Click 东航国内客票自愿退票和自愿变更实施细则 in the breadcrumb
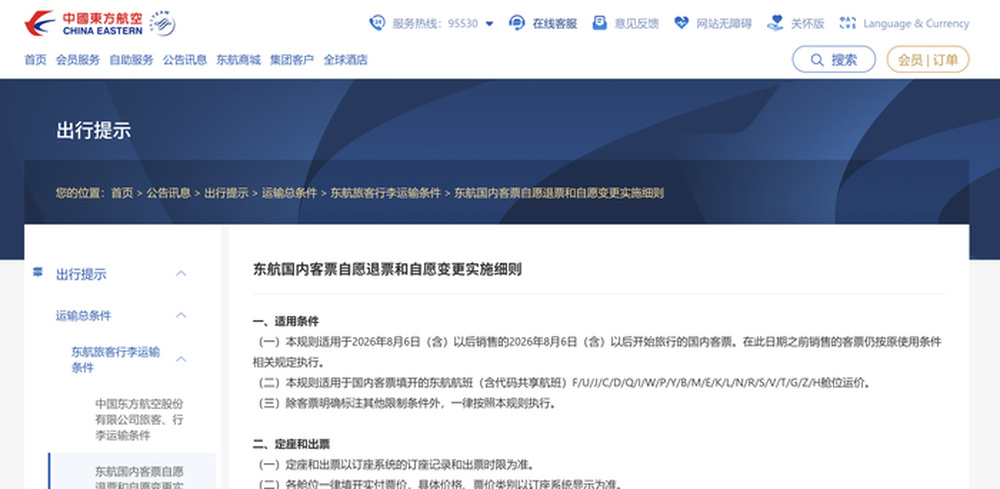 559,193
